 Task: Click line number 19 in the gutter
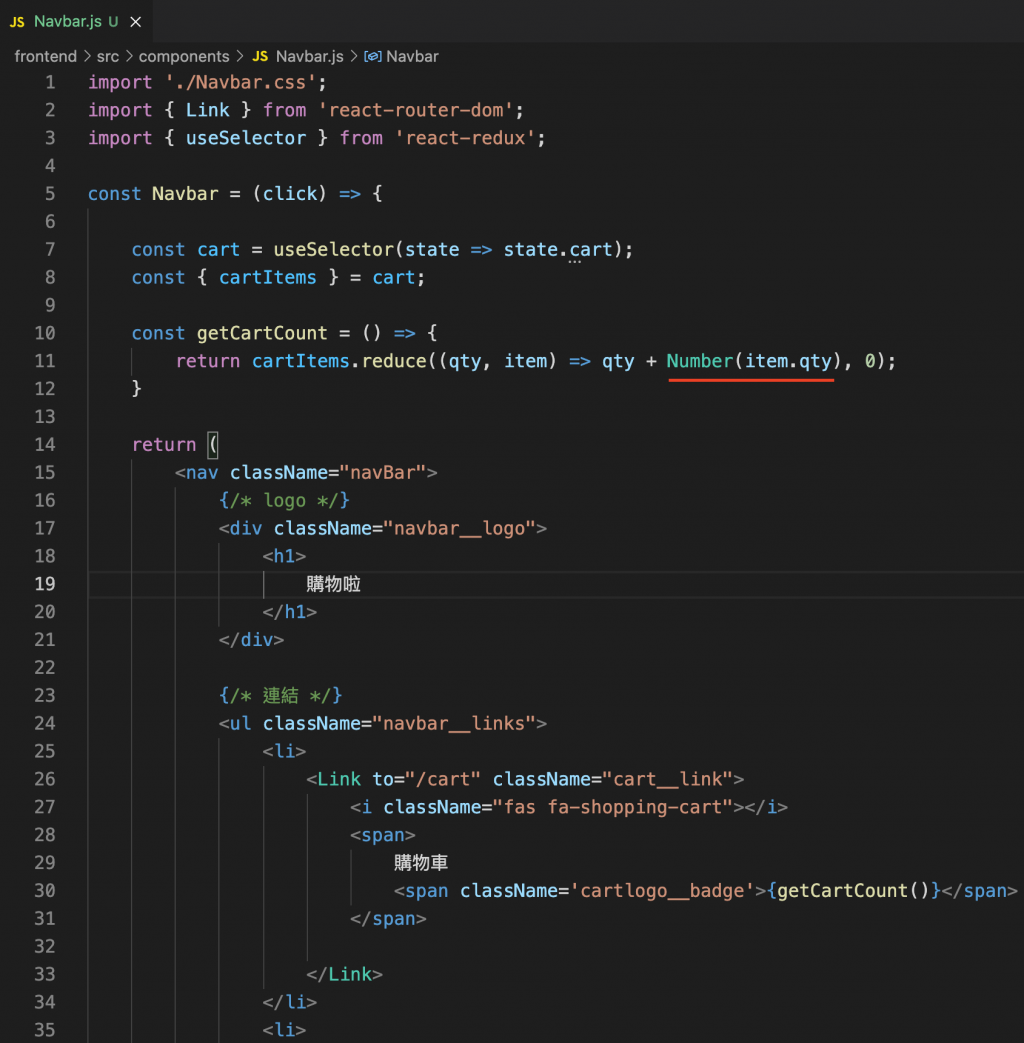(45, 584)
